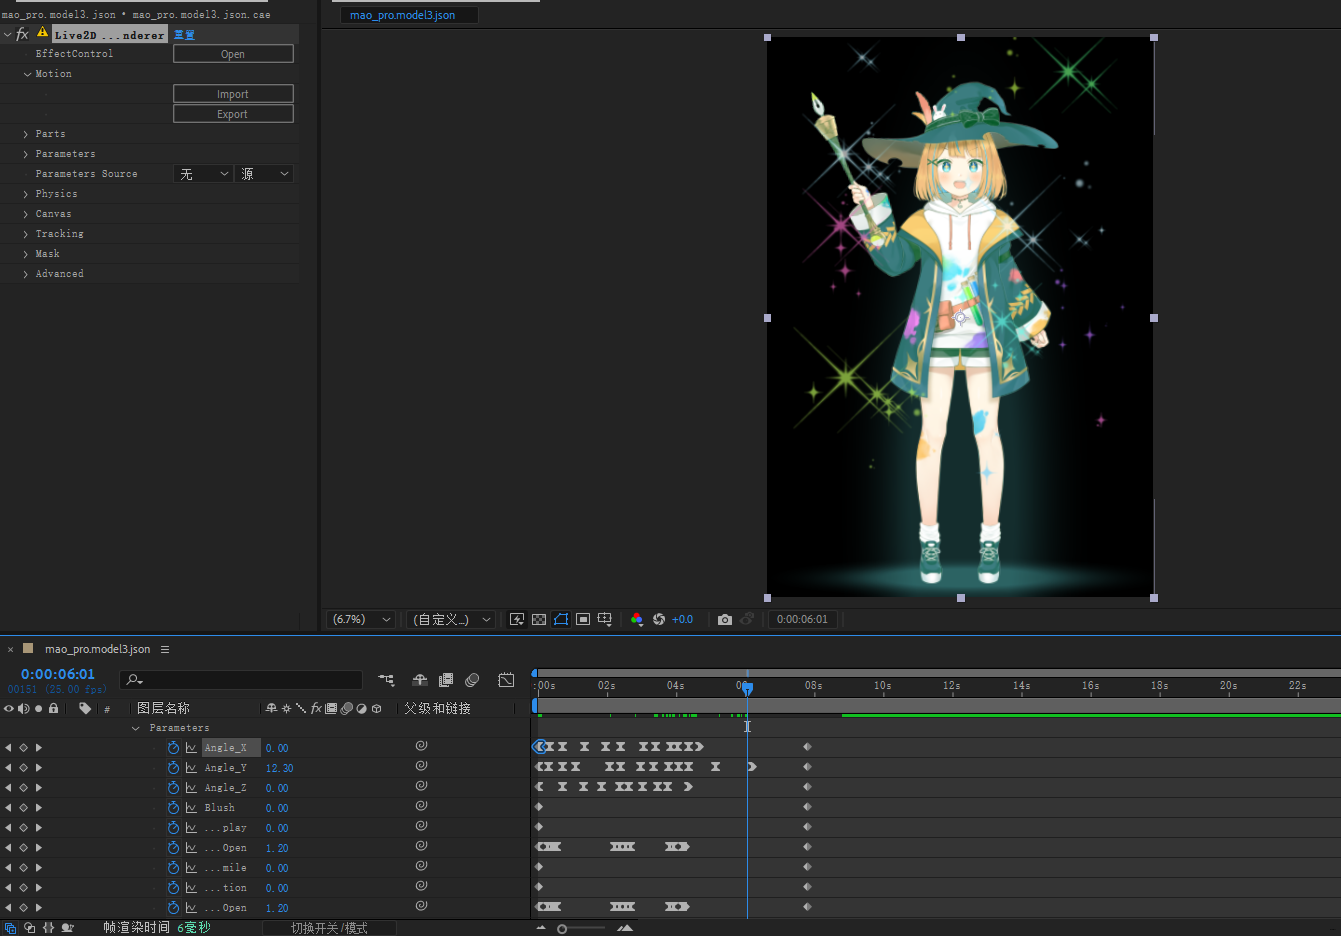The height and width of the screenshot is (936, 1341).
Task: Toggle the Angle_X stopwatch
Action: click(173, 748)
